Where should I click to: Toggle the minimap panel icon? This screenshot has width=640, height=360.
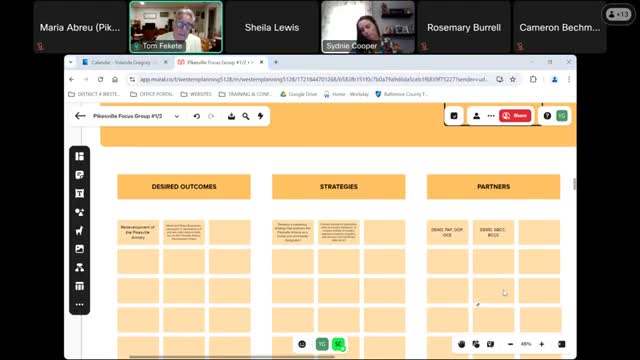pos(562,344)
